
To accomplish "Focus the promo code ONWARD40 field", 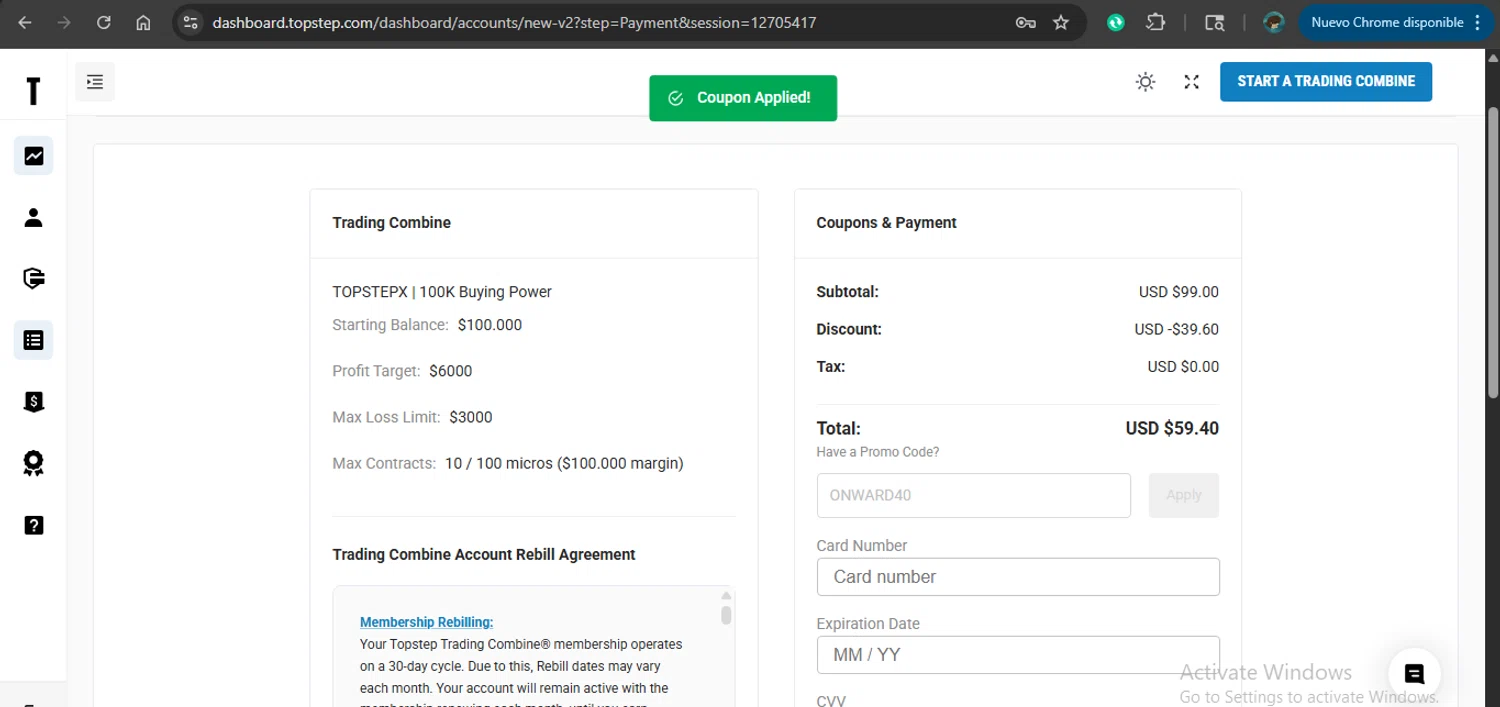I will pyautogui.click(x=973, y=495).
